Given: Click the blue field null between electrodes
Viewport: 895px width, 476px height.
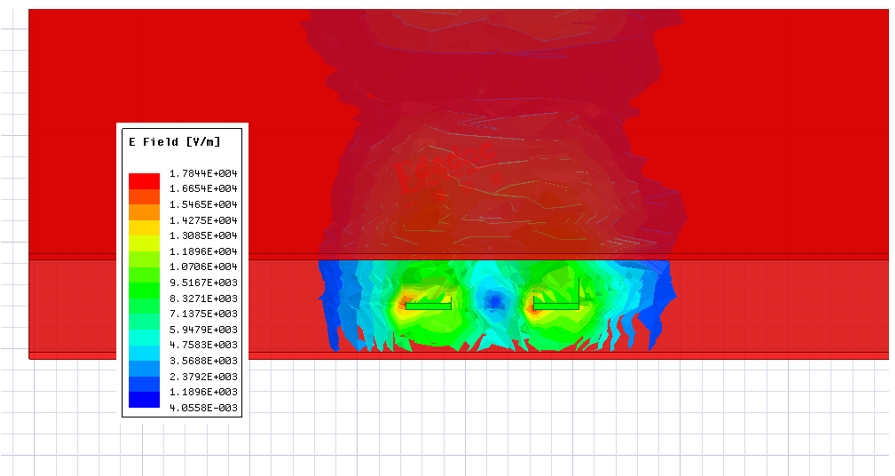Looking at the screenshot, I should tap(492, 301).
